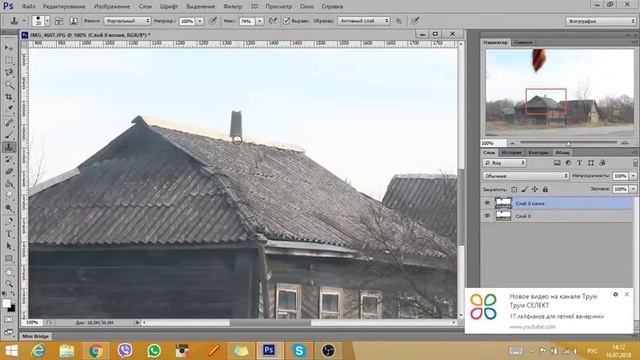The image size is (640, 360).
Task: Open the tool preset picker arrow
Action: pos(24,21)
